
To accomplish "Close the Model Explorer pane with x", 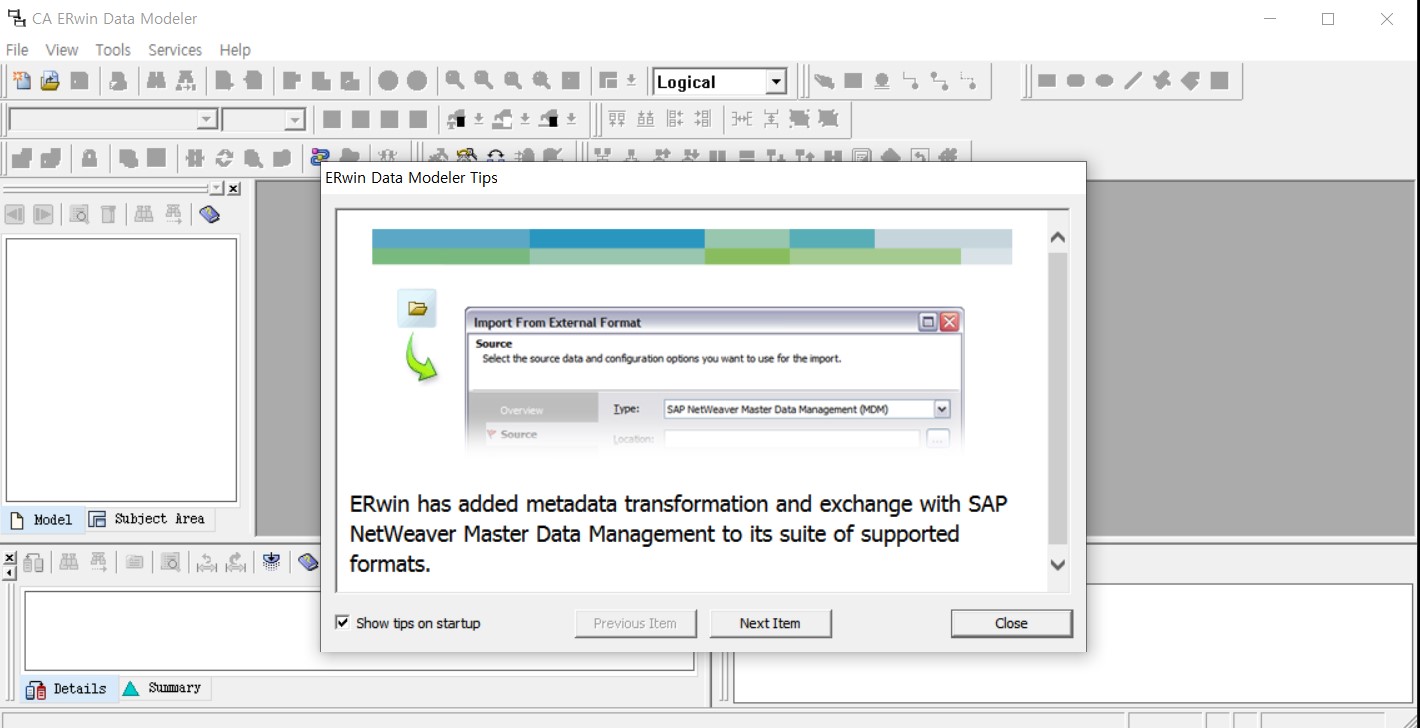I will 234,188.
